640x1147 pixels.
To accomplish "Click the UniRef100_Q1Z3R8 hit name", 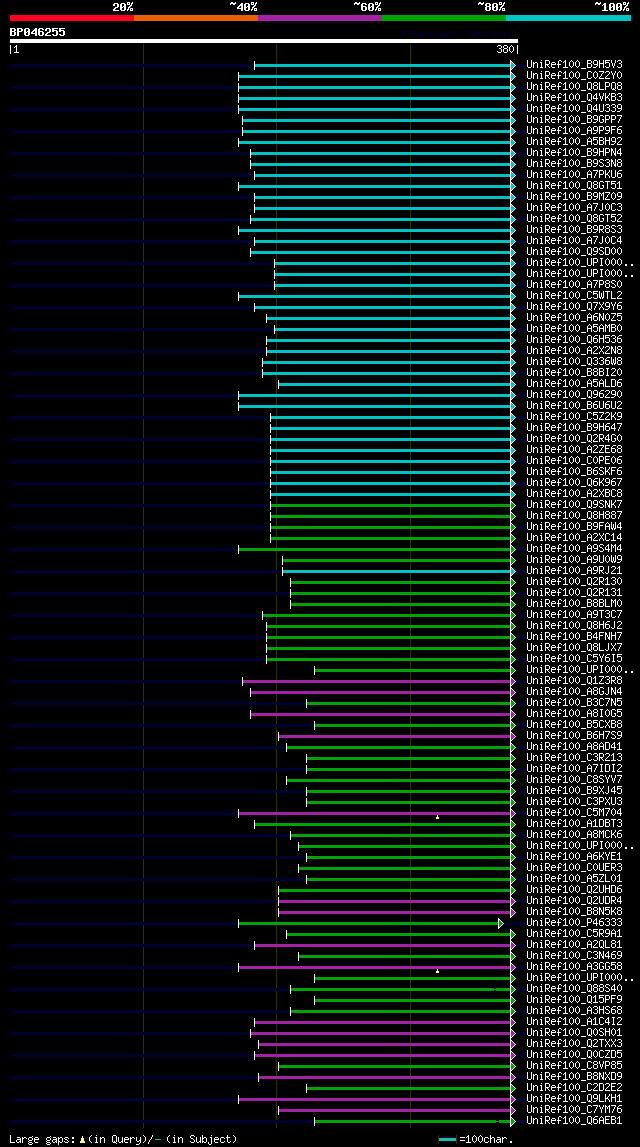I will [574, 681].
